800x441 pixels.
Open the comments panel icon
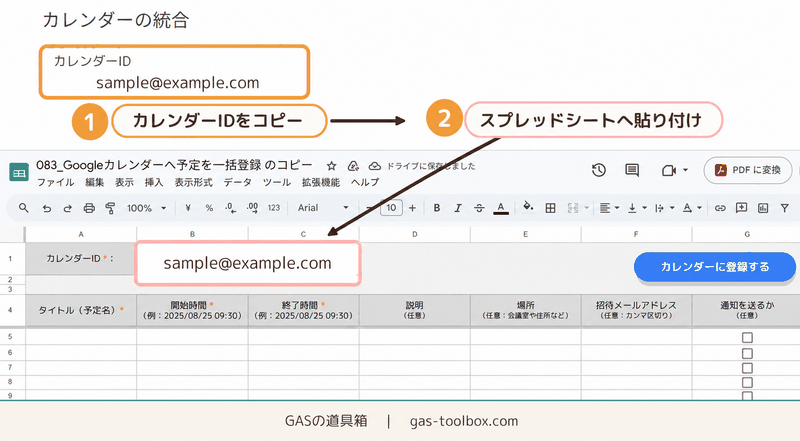tap(632, 170)
